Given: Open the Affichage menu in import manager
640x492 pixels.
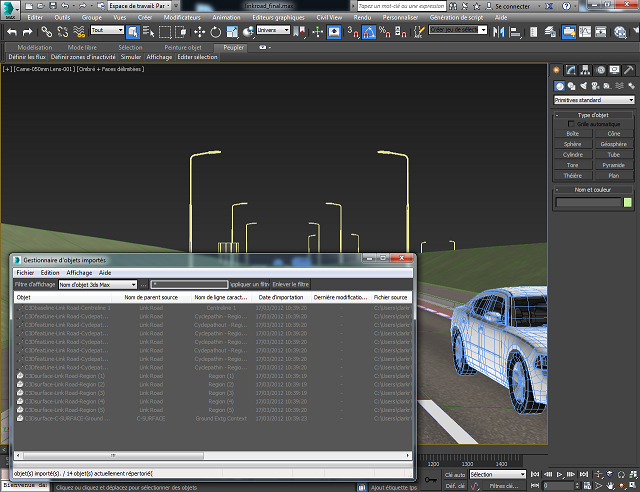Looking at the screenshot, I should [79, 272].
